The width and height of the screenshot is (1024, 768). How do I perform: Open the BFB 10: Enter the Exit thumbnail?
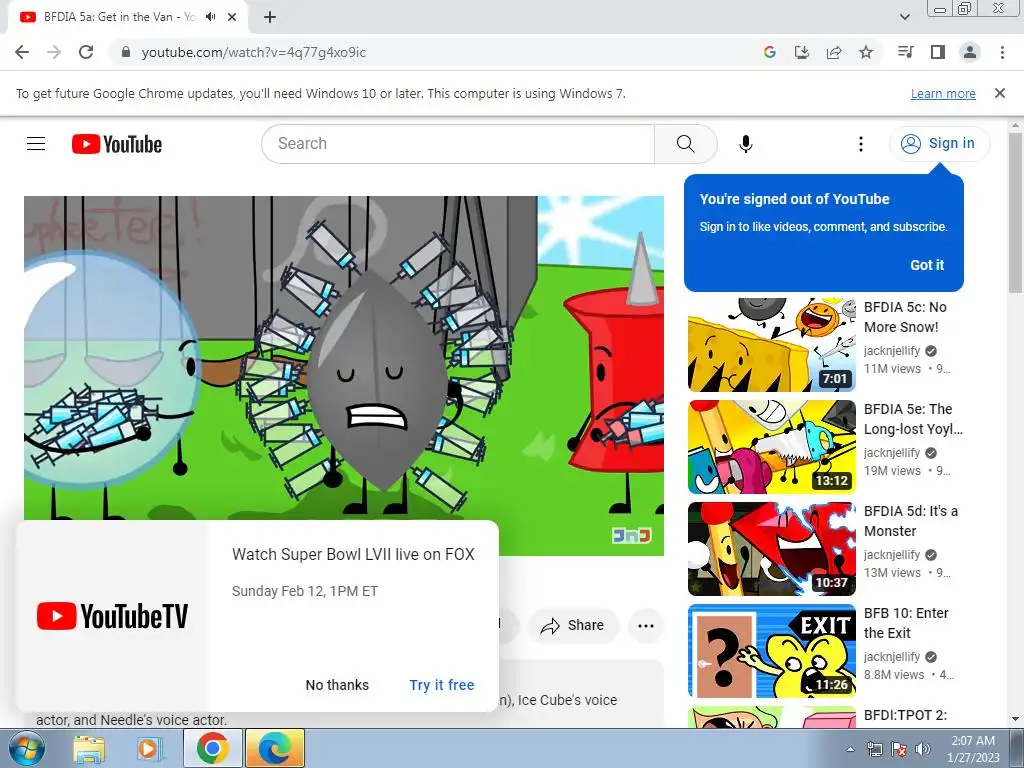772,651
